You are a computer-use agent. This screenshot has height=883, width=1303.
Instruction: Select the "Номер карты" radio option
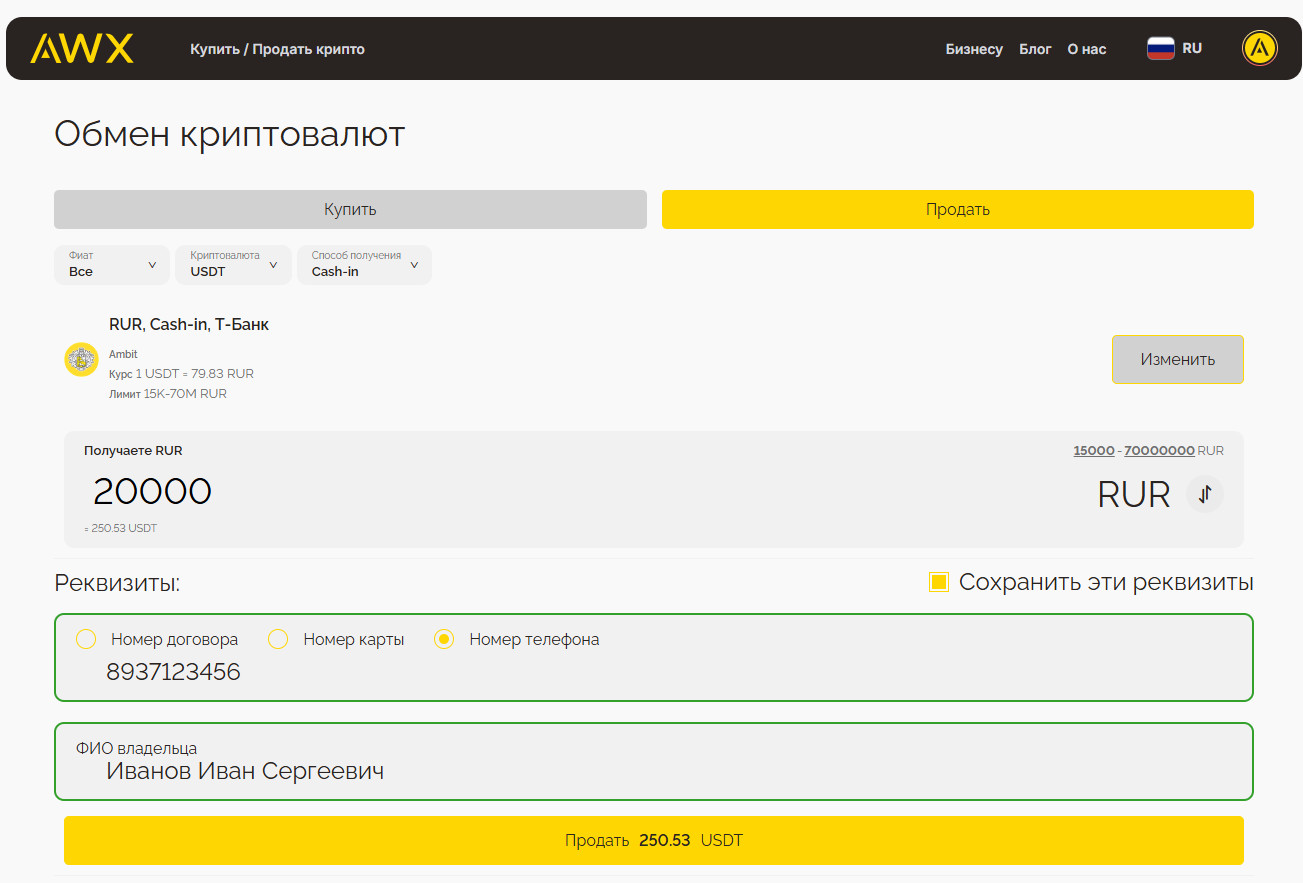click(278, 639)
